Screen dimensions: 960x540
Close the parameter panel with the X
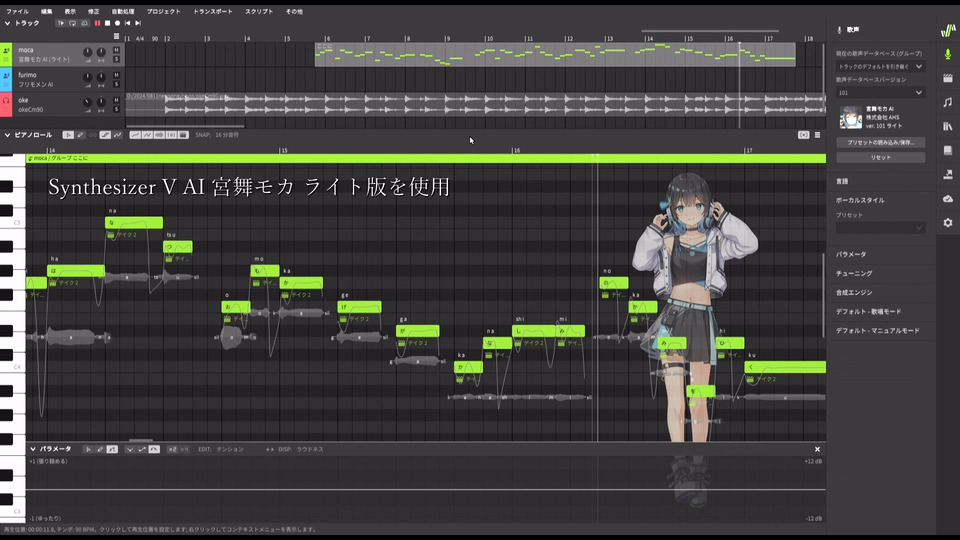pyautogui.click(x=817, y=449)
